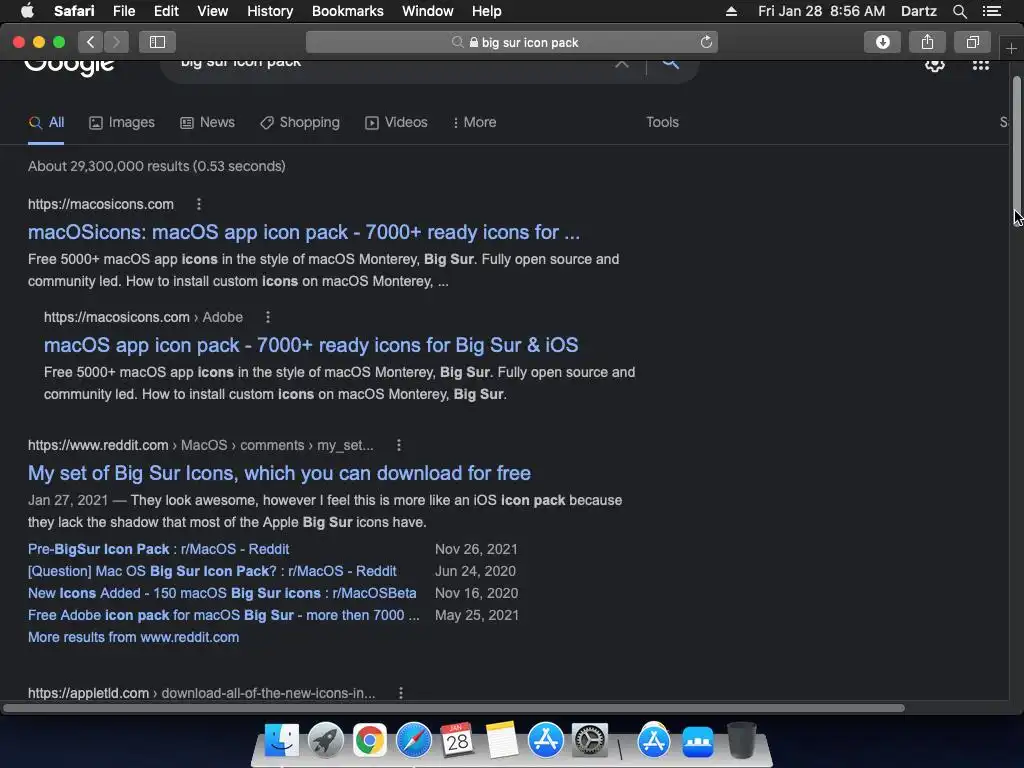Open "macOS app icon pack - 7000+ ready icons" link
This screenshot has width=1024, height=768.
point(311,345)
